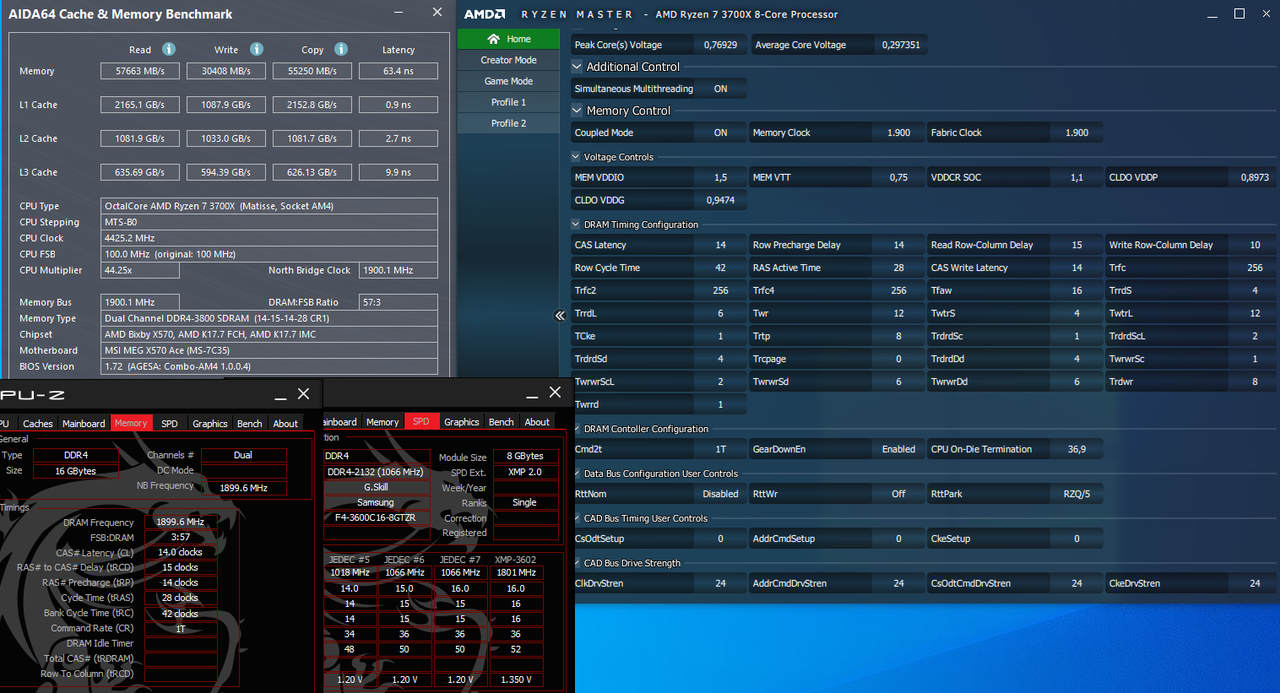The height and width of the screenshot is (693, 1280).
Task: Select the Memory tab in left CPU-Z window
Action: point(131,423)
